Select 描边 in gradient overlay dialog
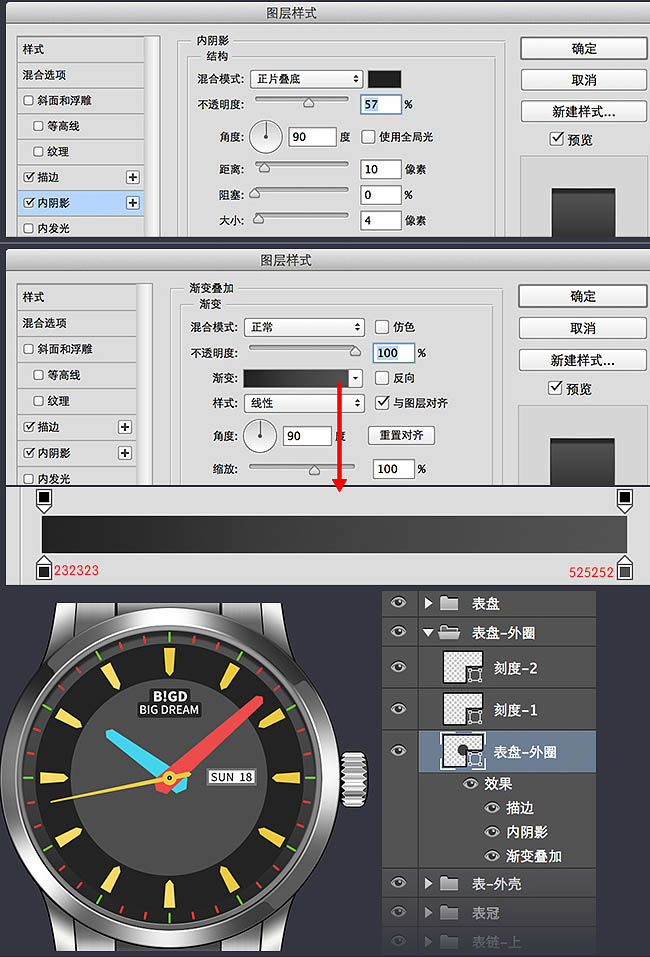 tap(76, 427)
